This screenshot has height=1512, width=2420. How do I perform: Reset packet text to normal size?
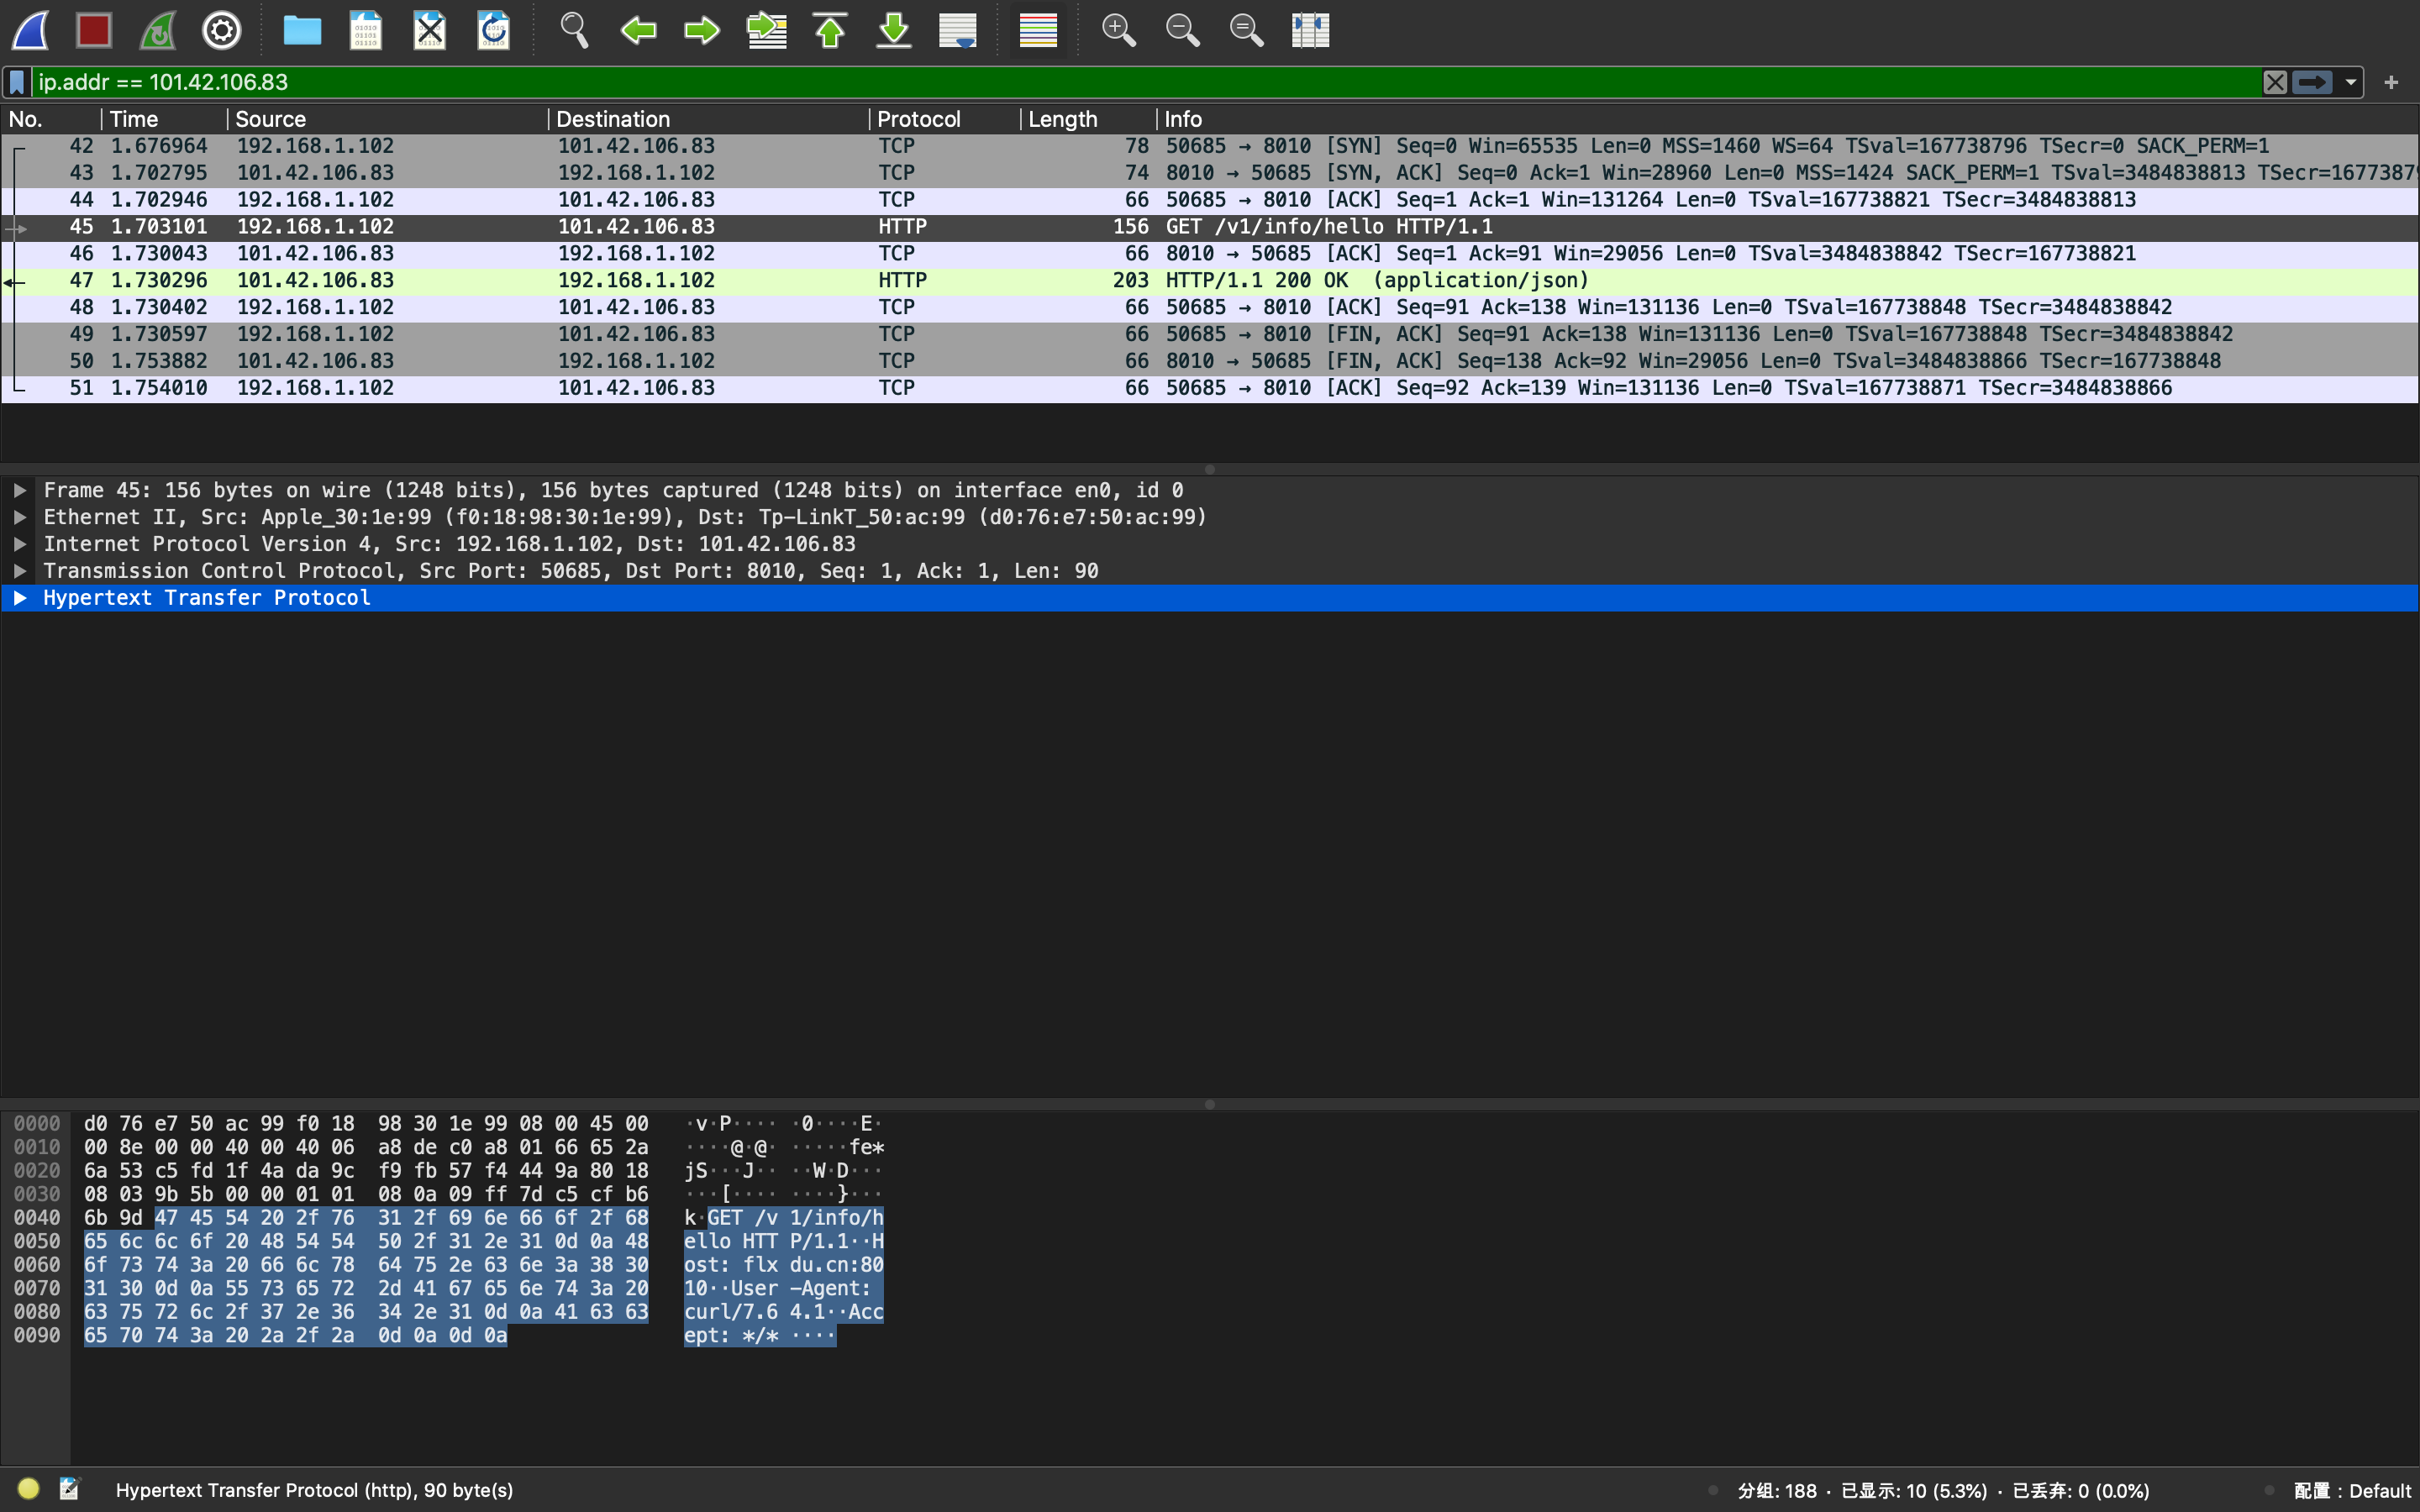pyautogui.click(x=1246, y=30)
